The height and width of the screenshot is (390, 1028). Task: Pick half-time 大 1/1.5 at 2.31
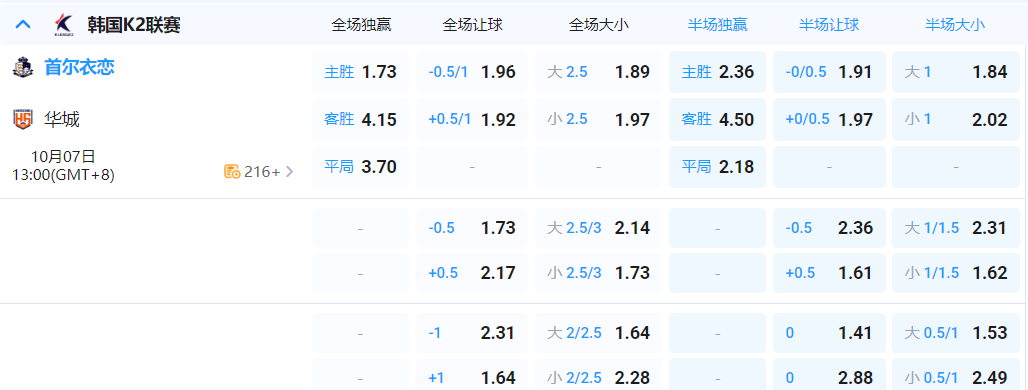click(x=955, y=228)
